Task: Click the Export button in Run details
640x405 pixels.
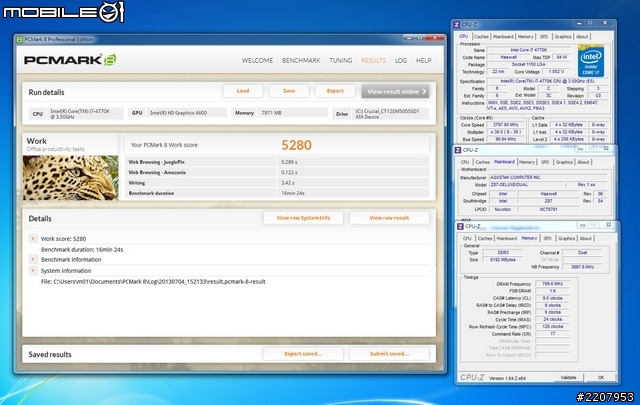Action: coord(335,91)
